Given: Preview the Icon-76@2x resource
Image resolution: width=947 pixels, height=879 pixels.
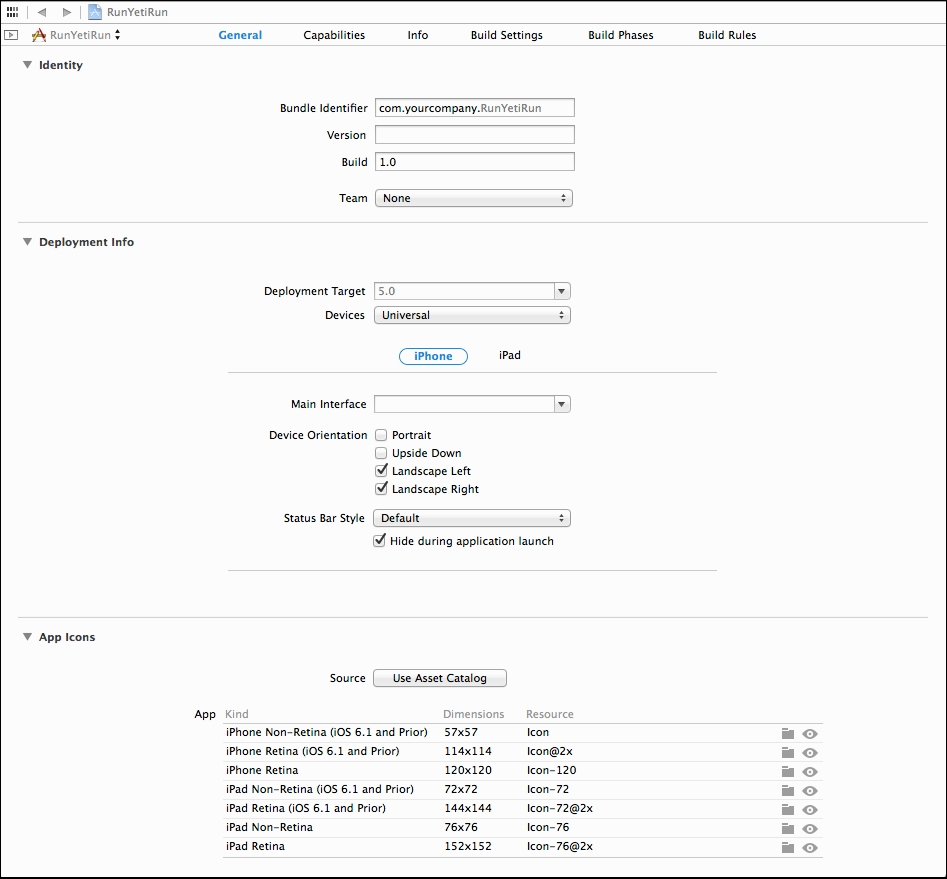Looking at the screenshot, I should 810,848.
